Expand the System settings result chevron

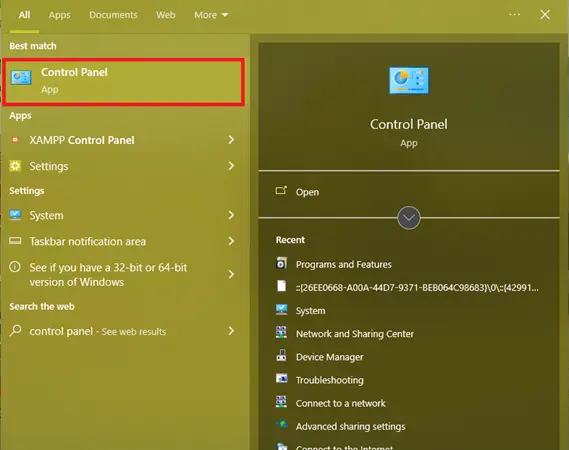click(x=231, y=215)
